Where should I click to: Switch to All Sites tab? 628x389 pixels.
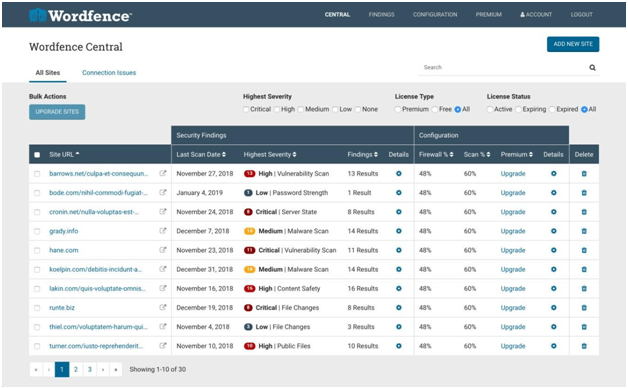tap(48, 73)
